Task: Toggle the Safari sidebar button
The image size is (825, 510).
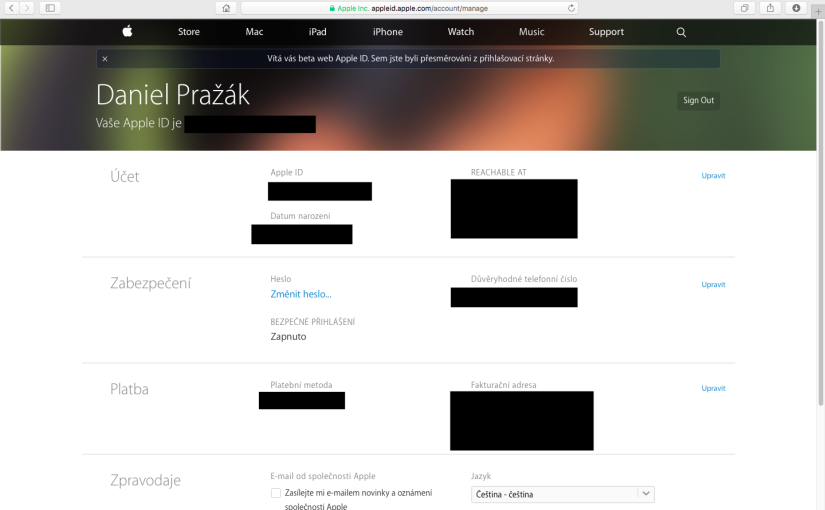Action: coord(50,8)
